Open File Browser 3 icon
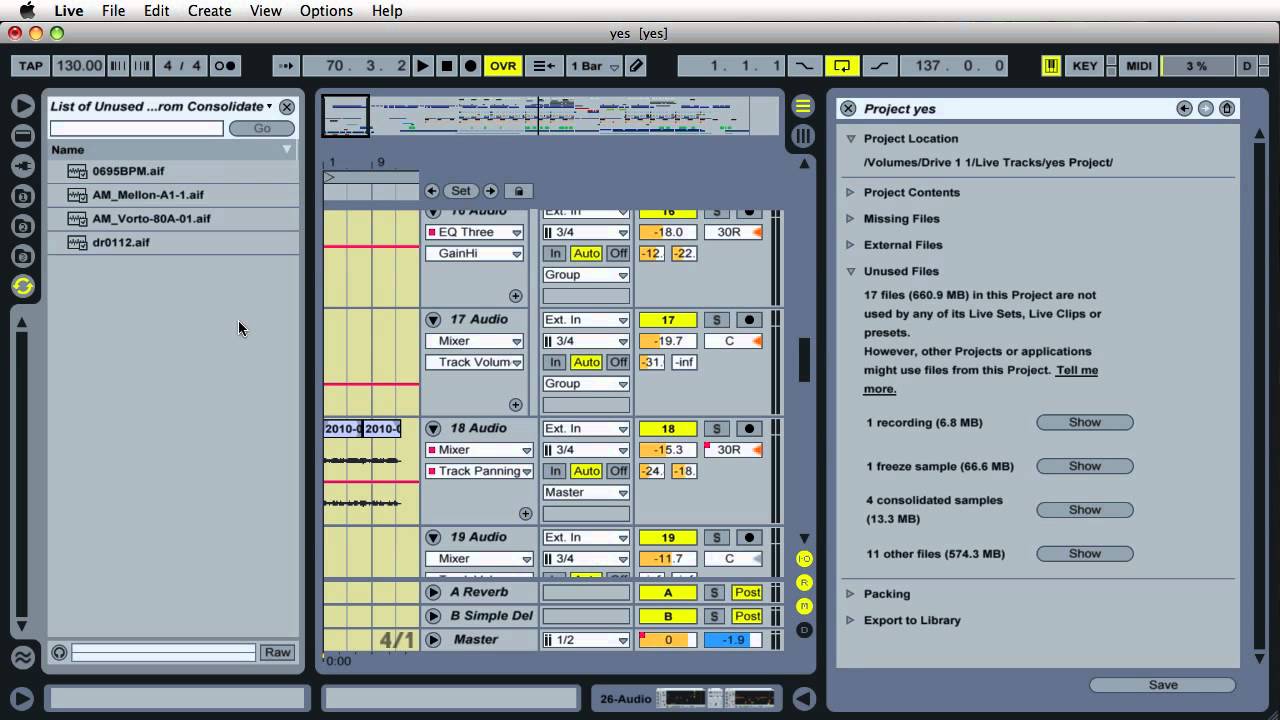1280x720 pixels. 22,256
